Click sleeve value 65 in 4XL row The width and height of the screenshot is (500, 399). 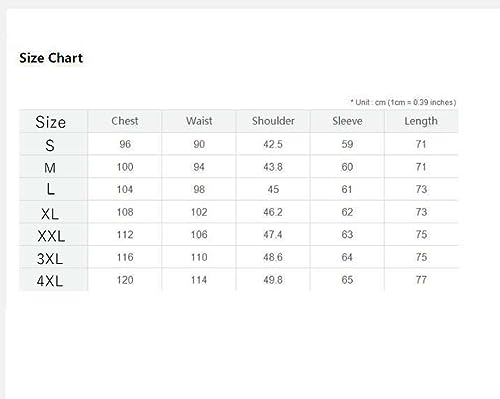point(347,280)
